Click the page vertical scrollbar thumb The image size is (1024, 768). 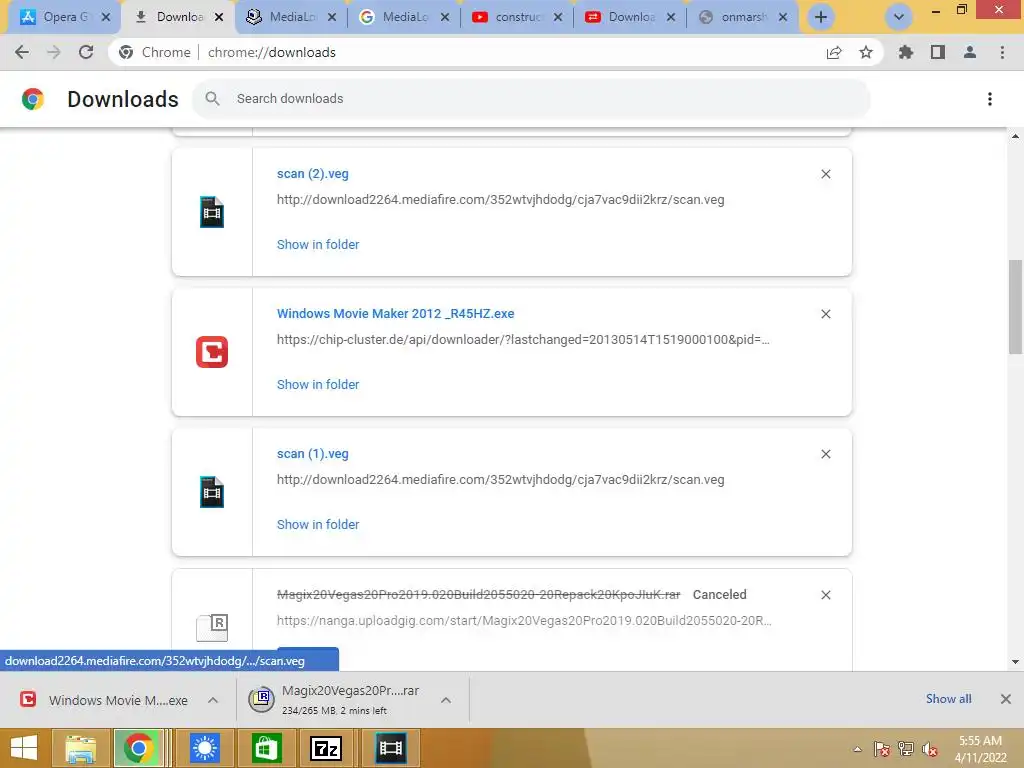click(x=1015, y=307)
